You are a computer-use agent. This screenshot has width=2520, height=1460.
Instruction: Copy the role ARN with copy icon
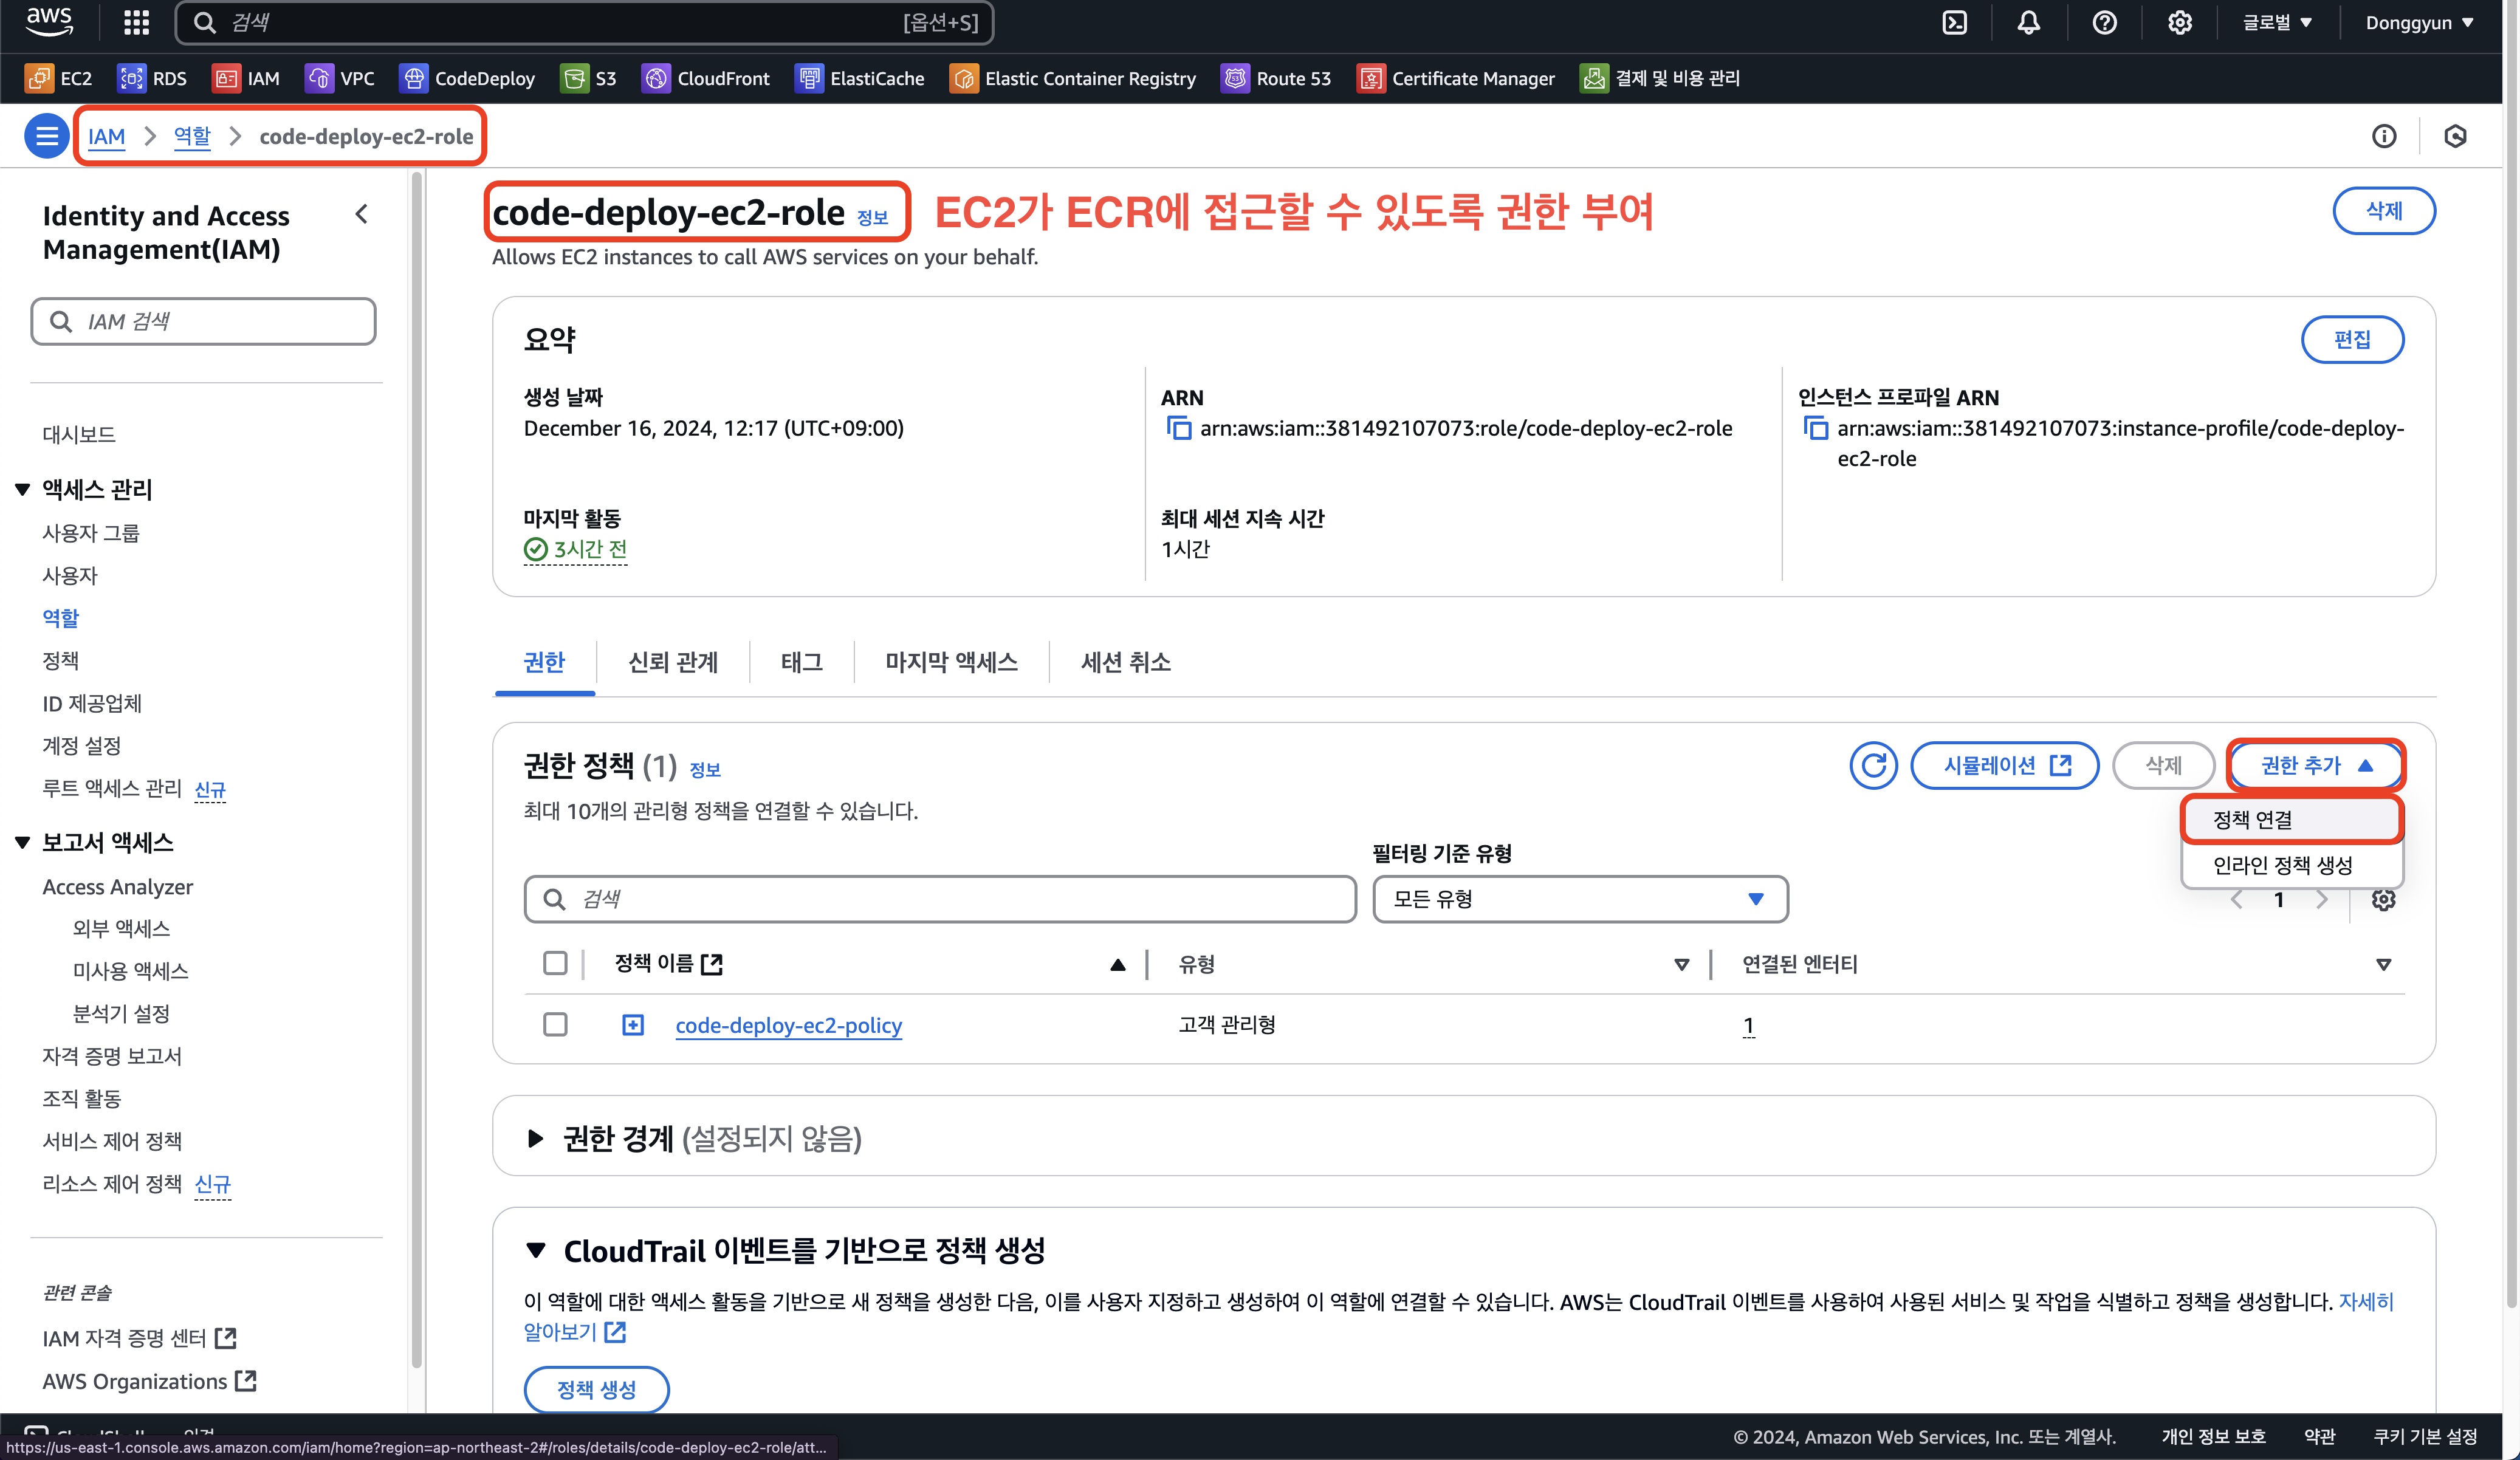click(x=1179, y=429)
